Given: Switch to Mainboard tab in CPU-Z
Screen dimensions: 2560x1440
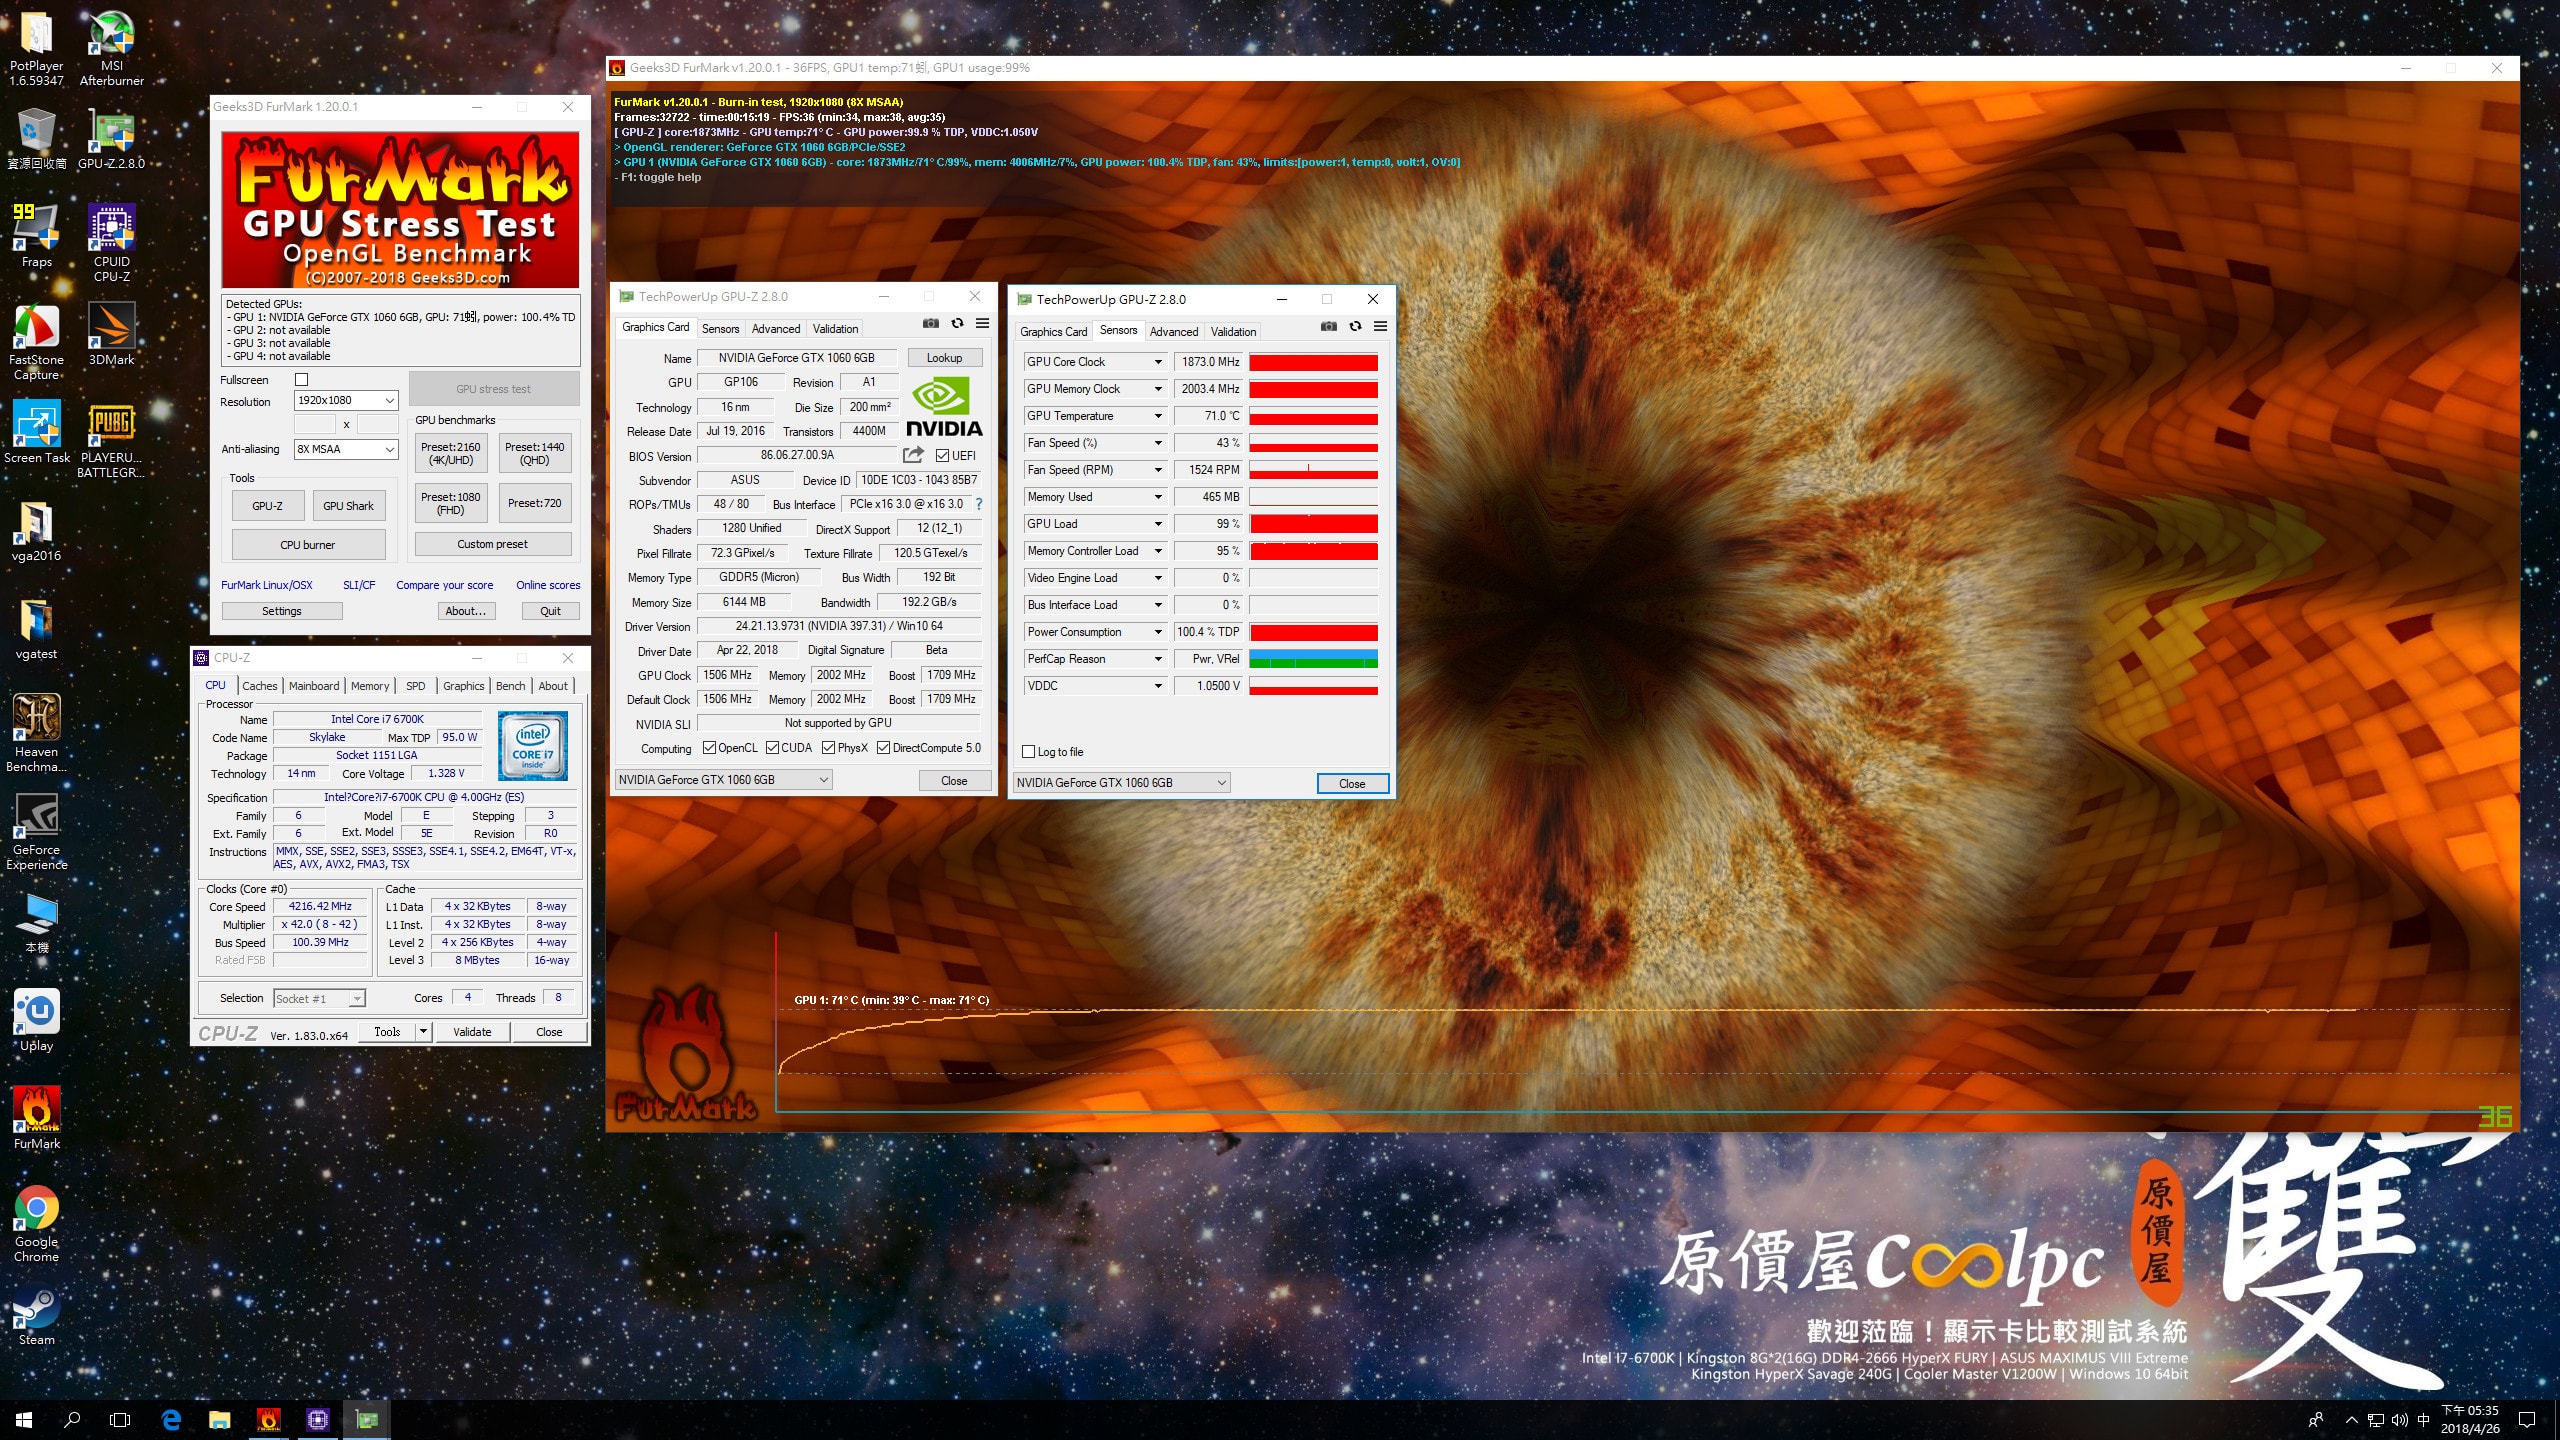Looking at the screenshot, I should pos(314,686).
